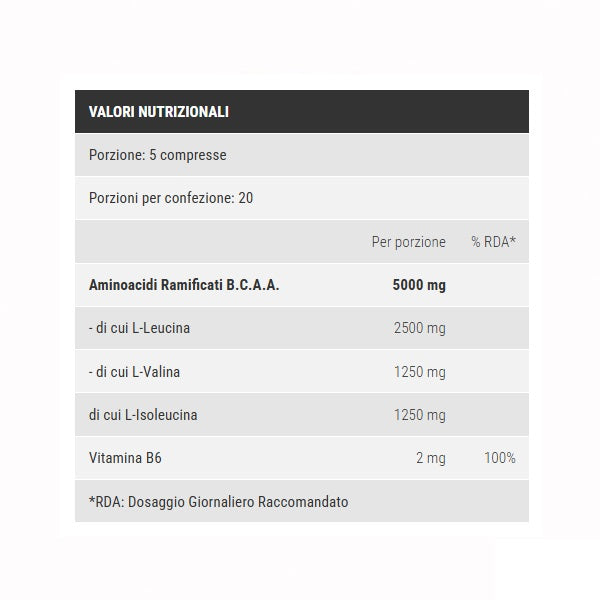
Task: Click the 'Per porzione' column header
Action: (x=408, y=242)
